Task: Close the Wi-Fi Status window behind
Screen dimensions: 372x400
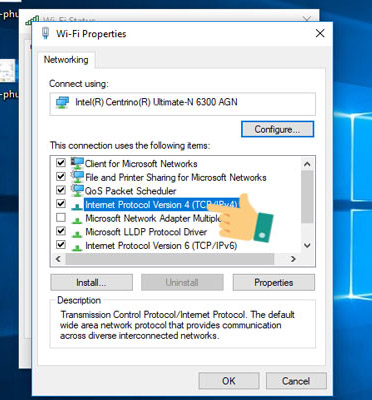Action: point(307,19)
